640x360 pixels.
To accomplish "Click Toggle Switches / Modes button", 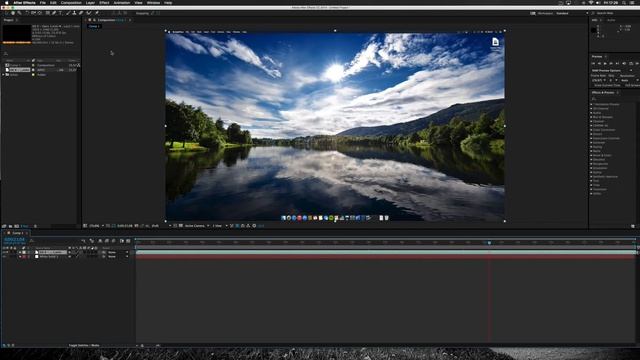I will (x=84, y=345).
